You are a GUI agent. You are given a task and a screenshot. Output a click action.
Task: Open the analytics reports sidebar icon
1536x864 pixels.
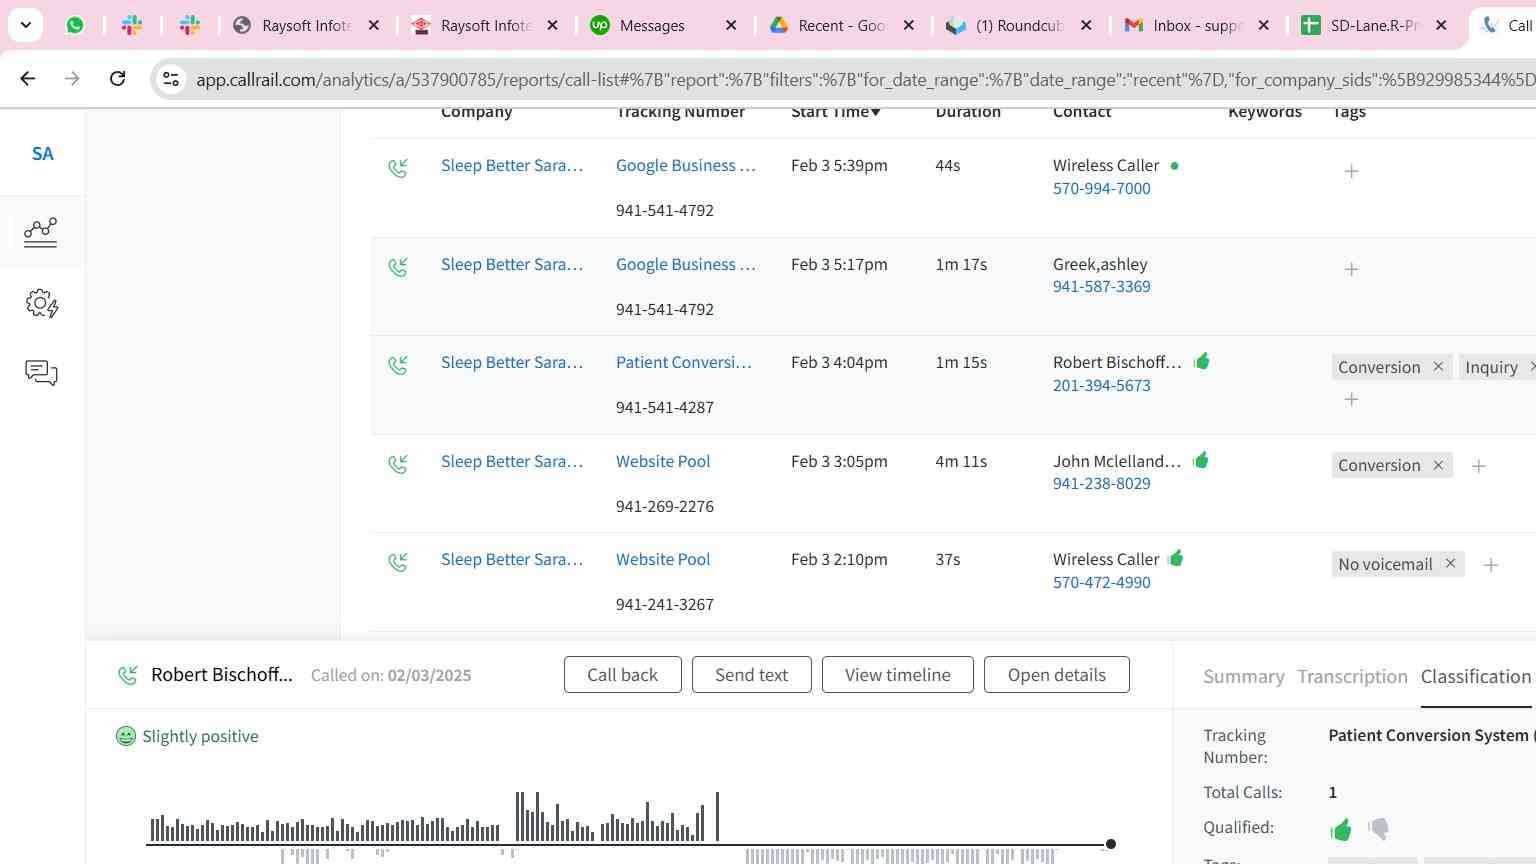(x=41, y=232)
